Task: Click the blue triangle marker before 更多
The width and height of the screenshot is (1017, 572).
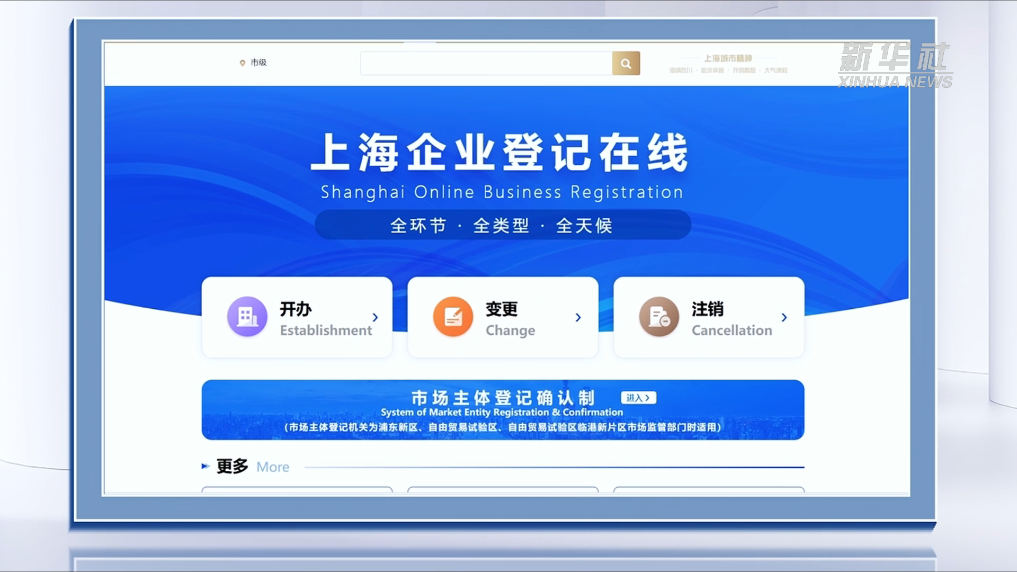Action: (x=205, y=466)
